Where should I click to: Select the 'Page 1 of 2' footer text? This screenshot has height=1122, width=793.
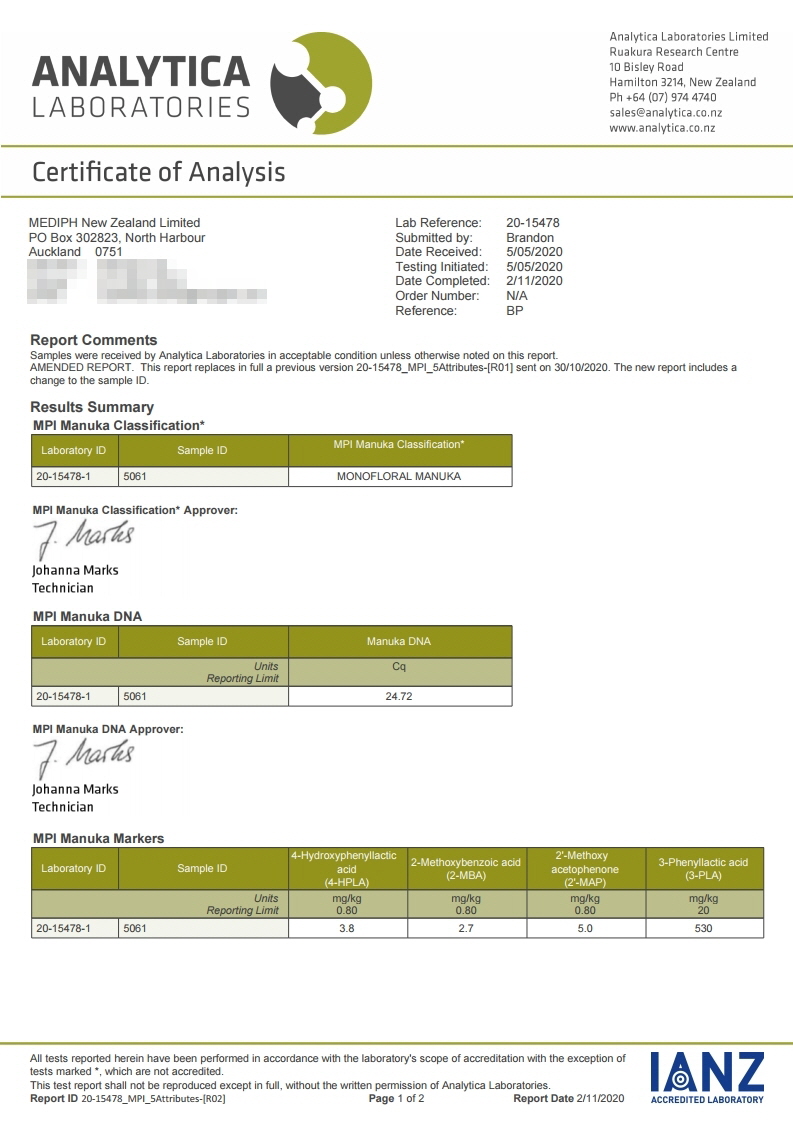[x=396, y=1098]
